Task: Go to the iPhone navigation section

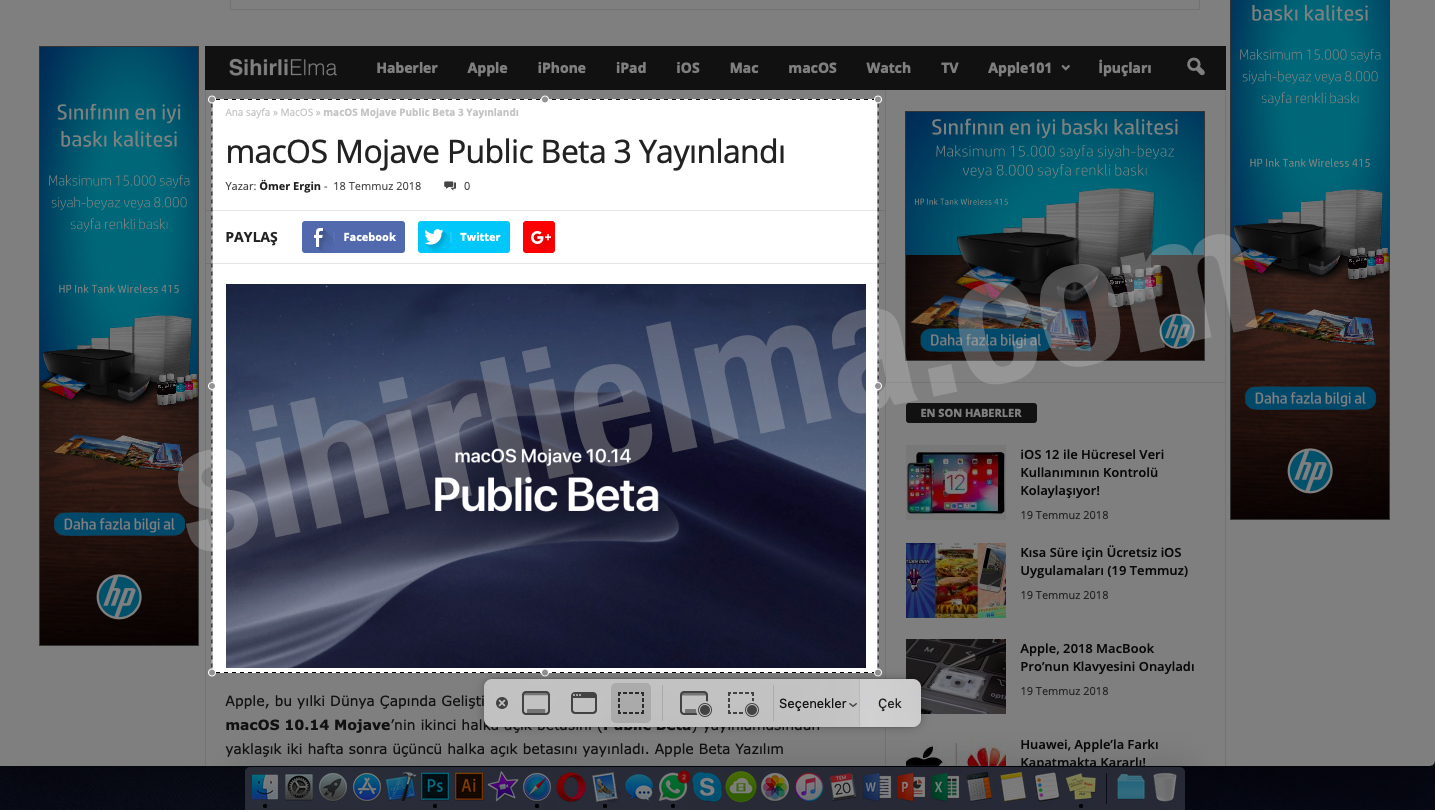Action: pos(561,68)
